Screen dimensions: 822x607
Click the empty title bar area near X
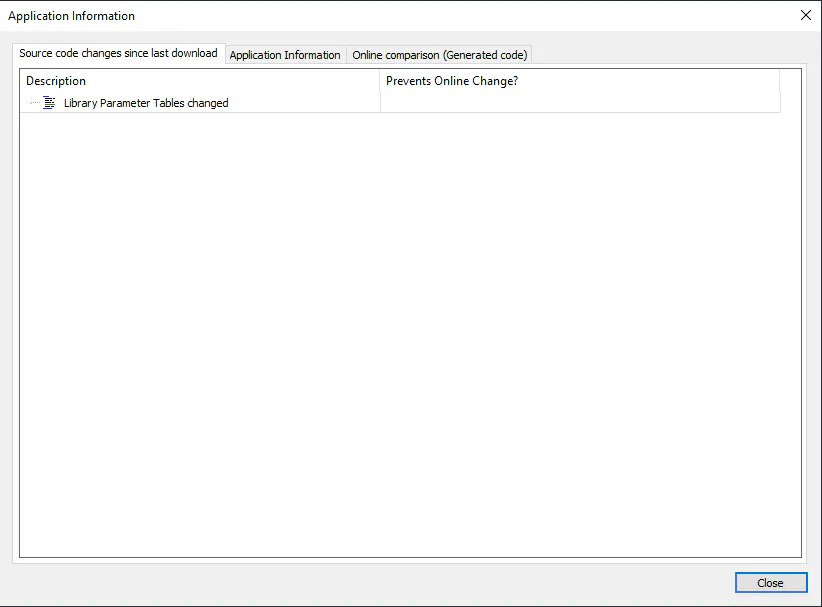coord(700,16)
